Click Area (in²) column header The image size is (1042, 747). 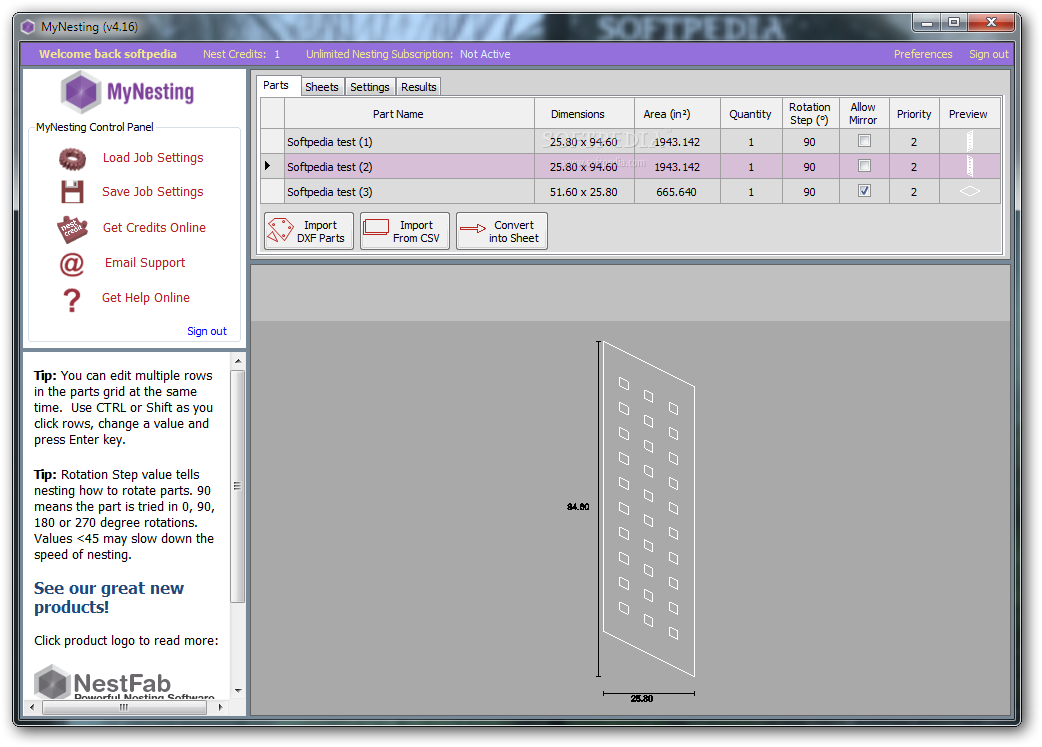pos(678,114)
